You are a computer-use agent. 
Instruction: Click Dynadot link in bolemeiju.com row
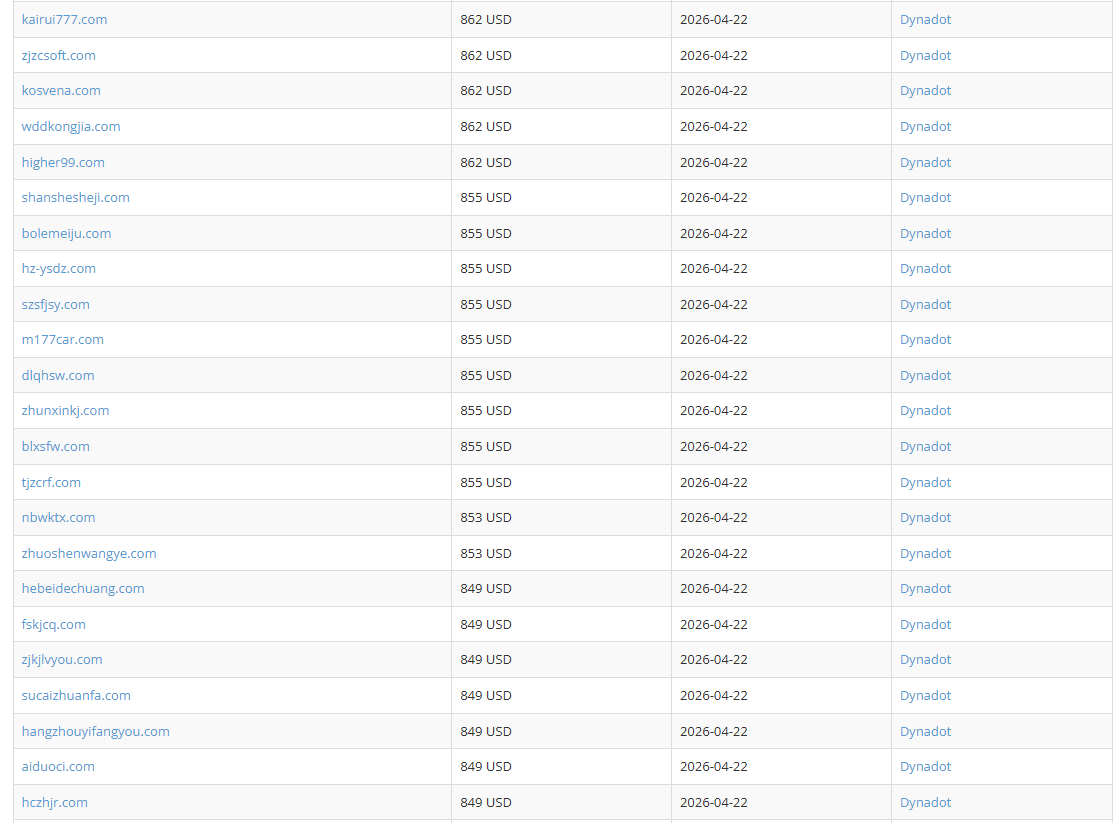click(925, 234)
